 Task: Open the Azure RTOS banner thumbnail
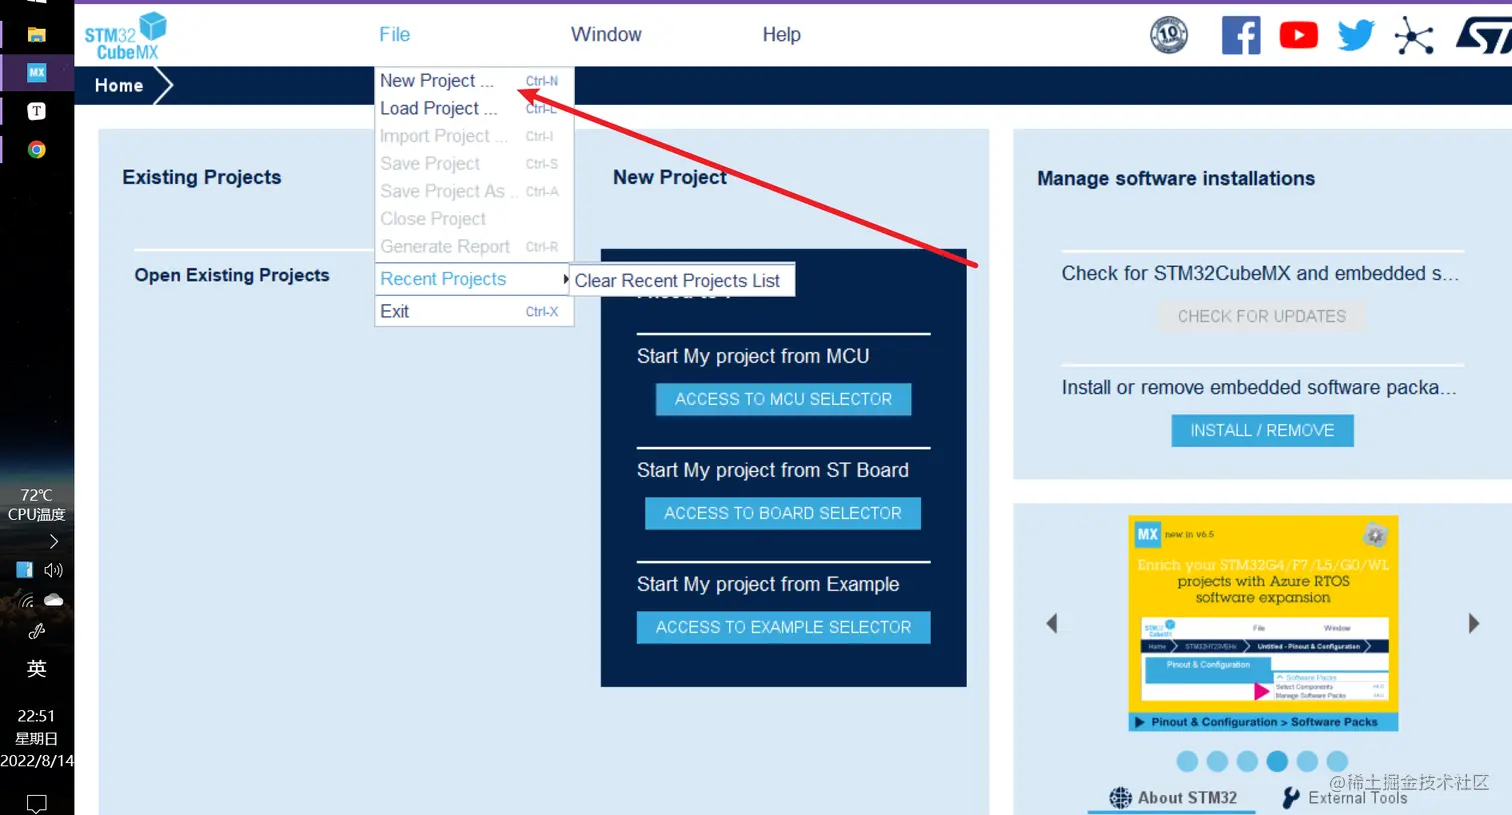1263,623
